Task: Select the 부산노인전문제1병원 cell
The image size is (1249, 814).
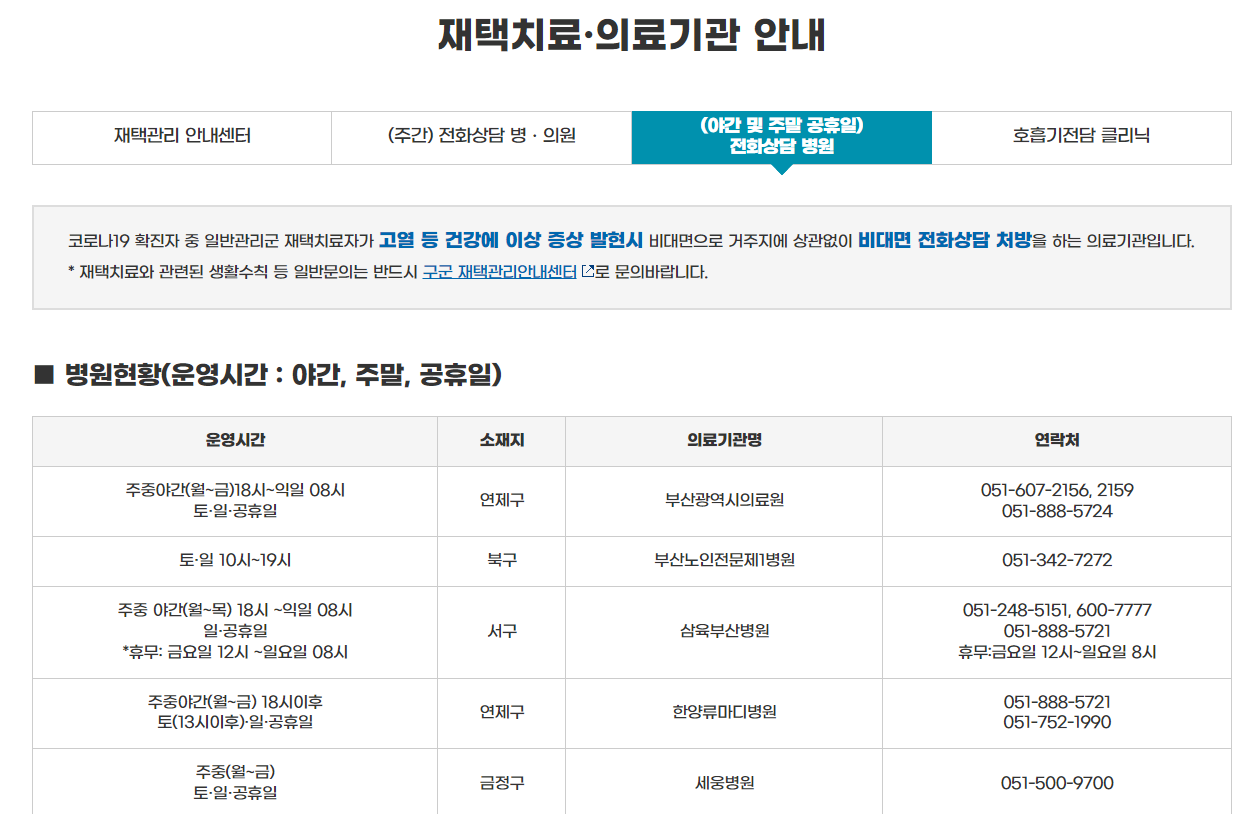Action: point(724,561)
